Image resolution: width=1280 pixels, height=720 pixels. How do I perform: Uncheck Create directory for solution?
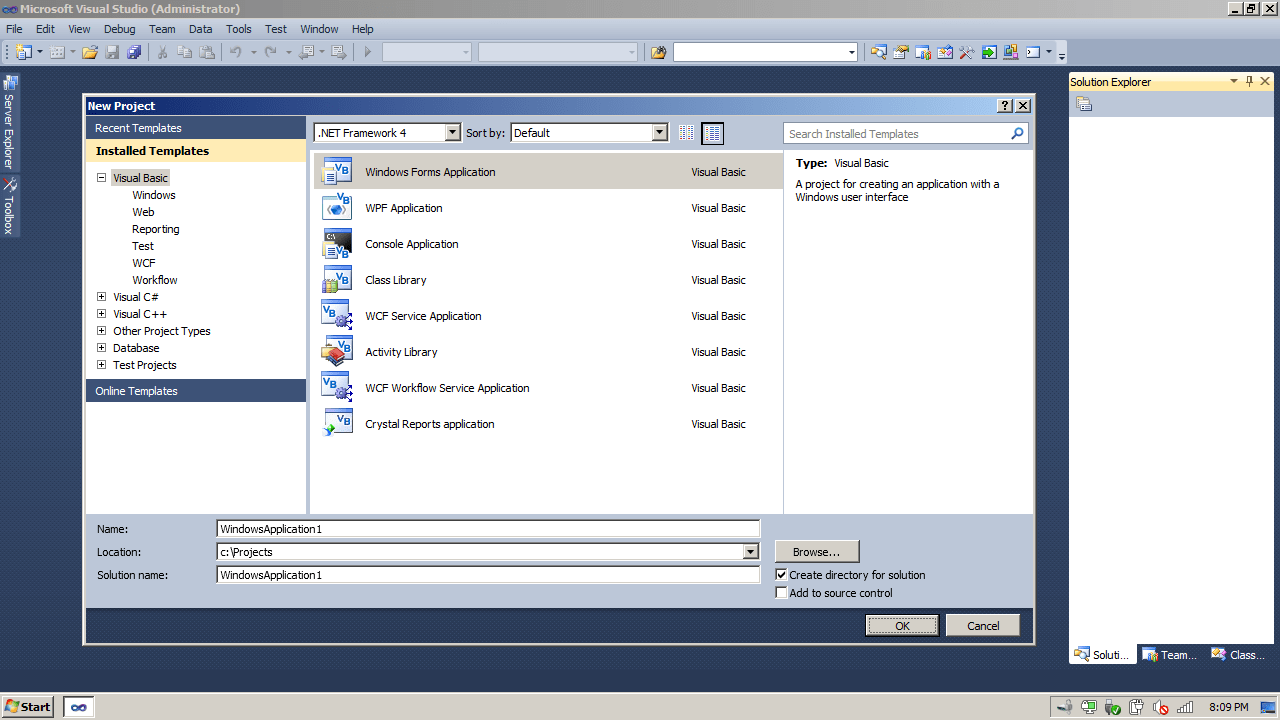(x=783, y=574)
